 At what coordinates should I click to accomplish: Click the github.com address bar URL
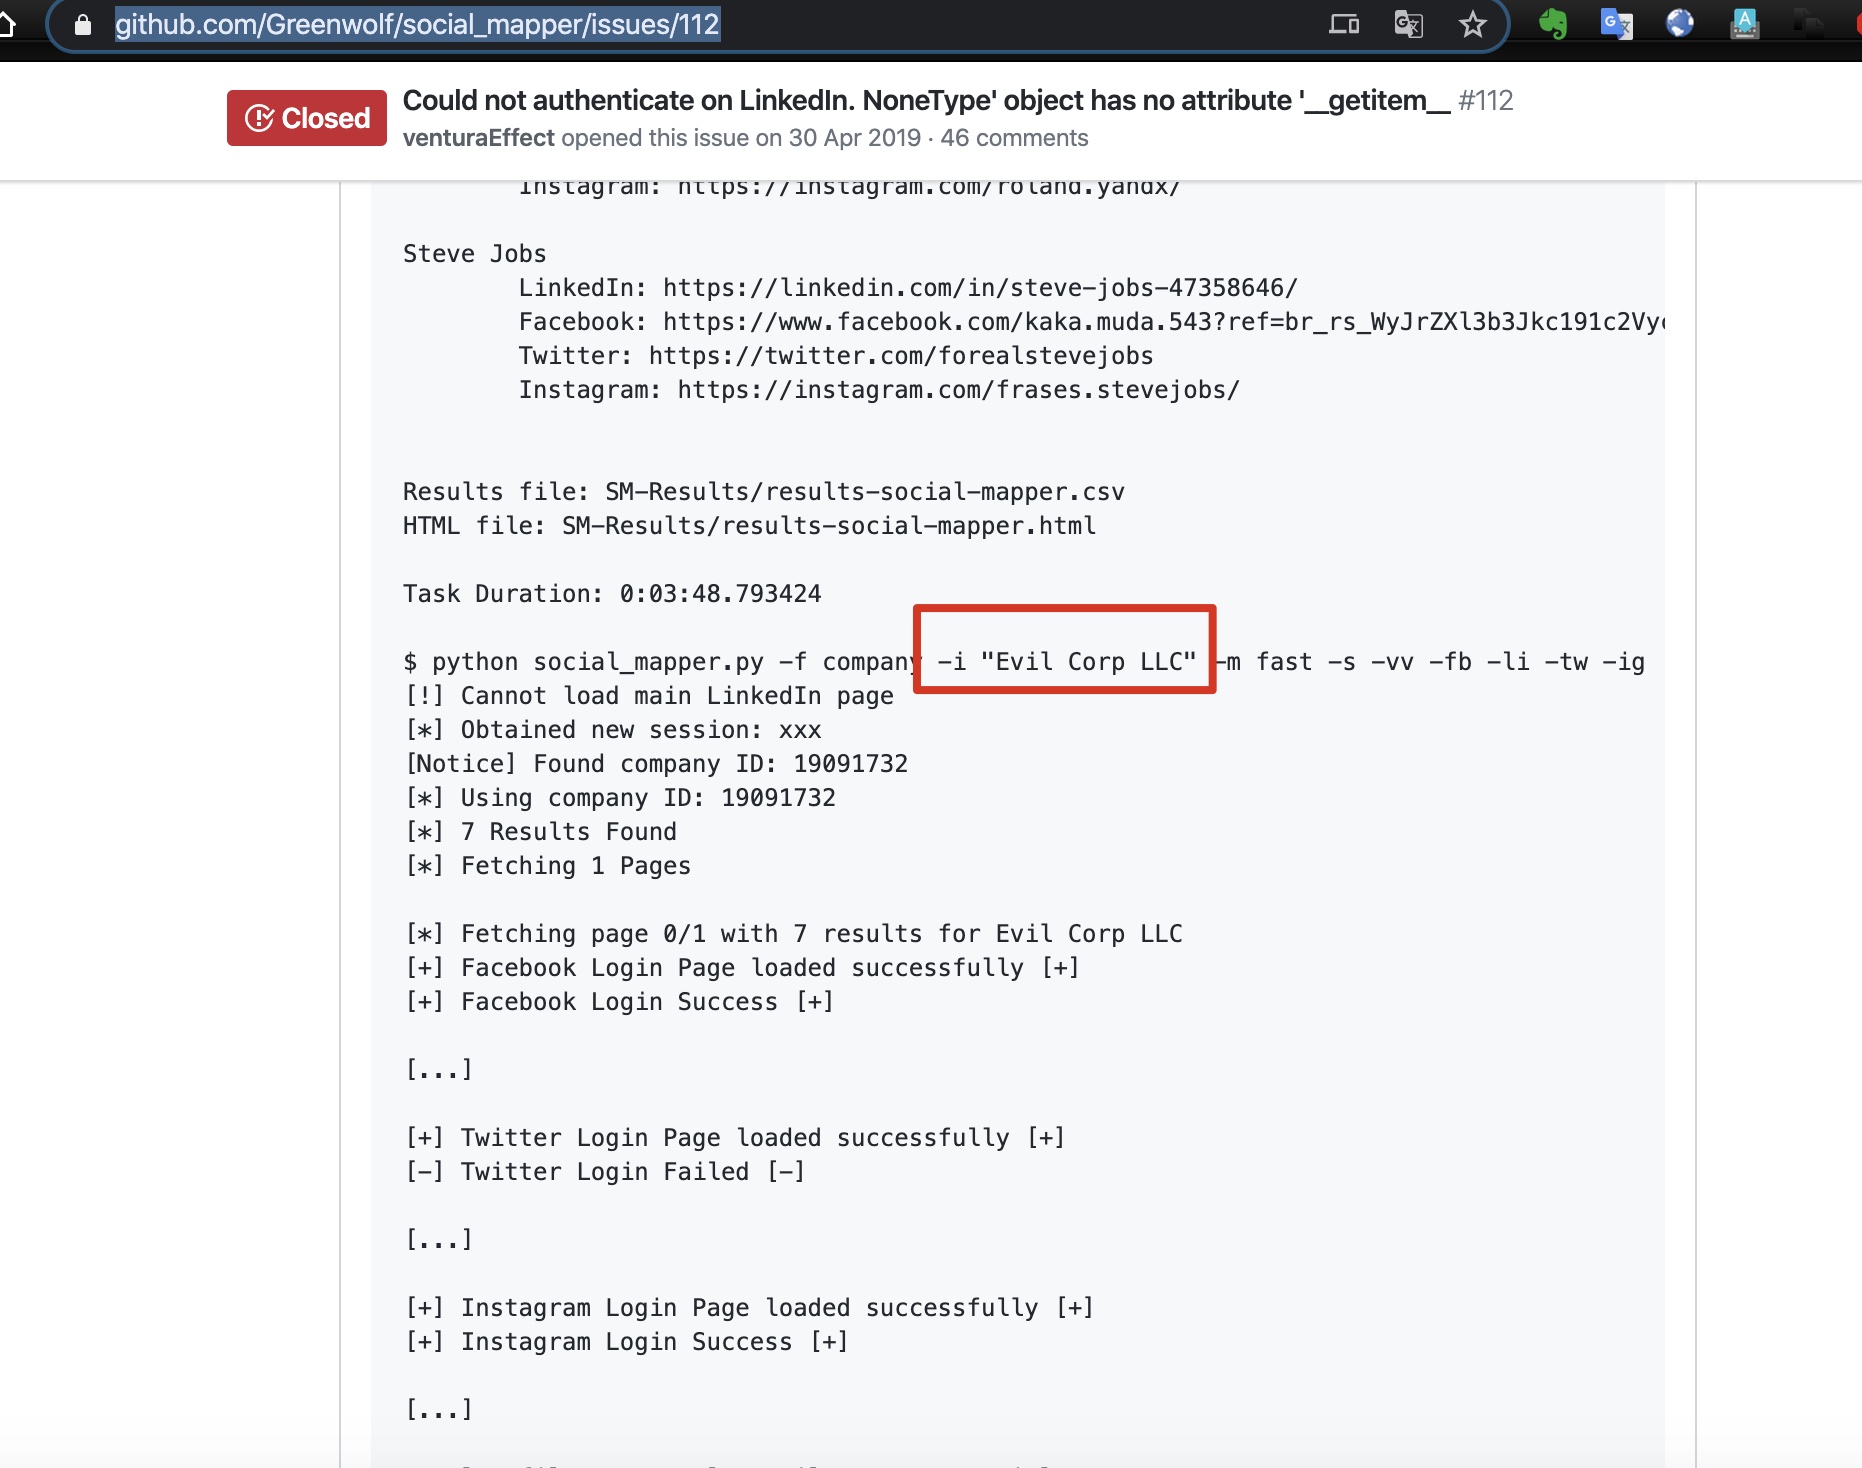point(417,24)
